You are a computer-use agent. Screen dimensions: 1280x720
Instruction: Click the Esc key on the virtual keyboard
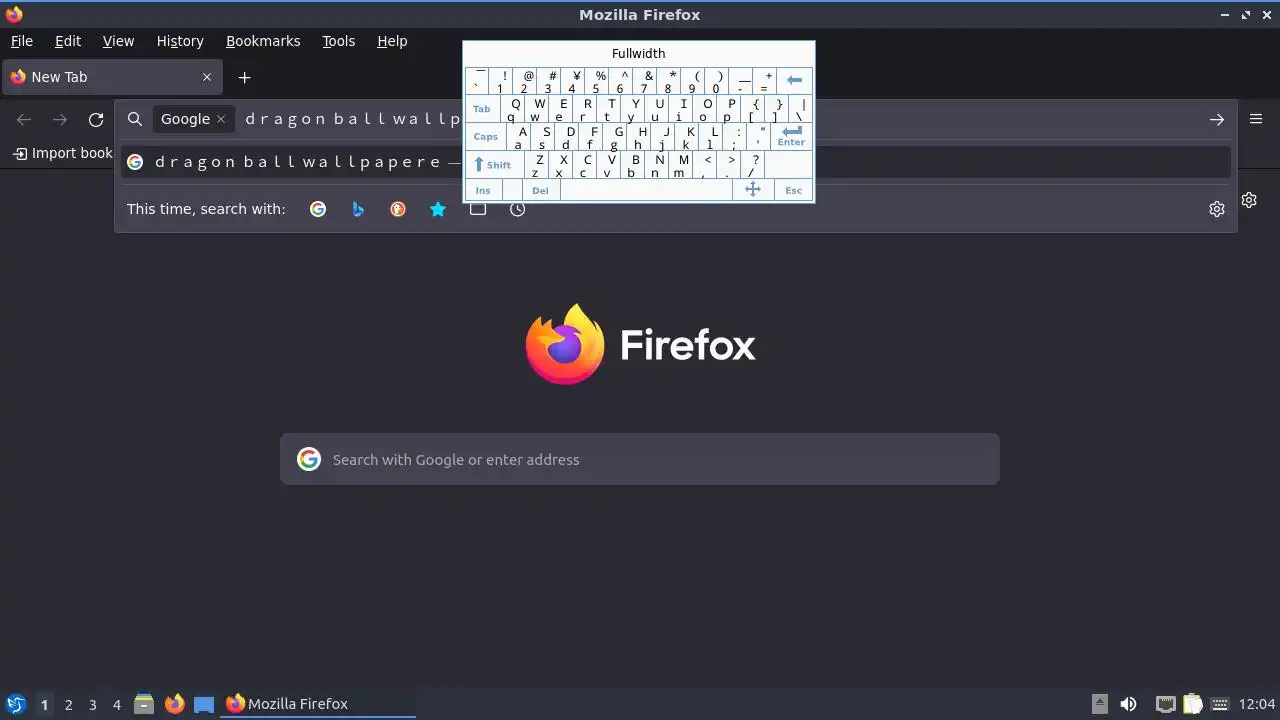point(793,190)
